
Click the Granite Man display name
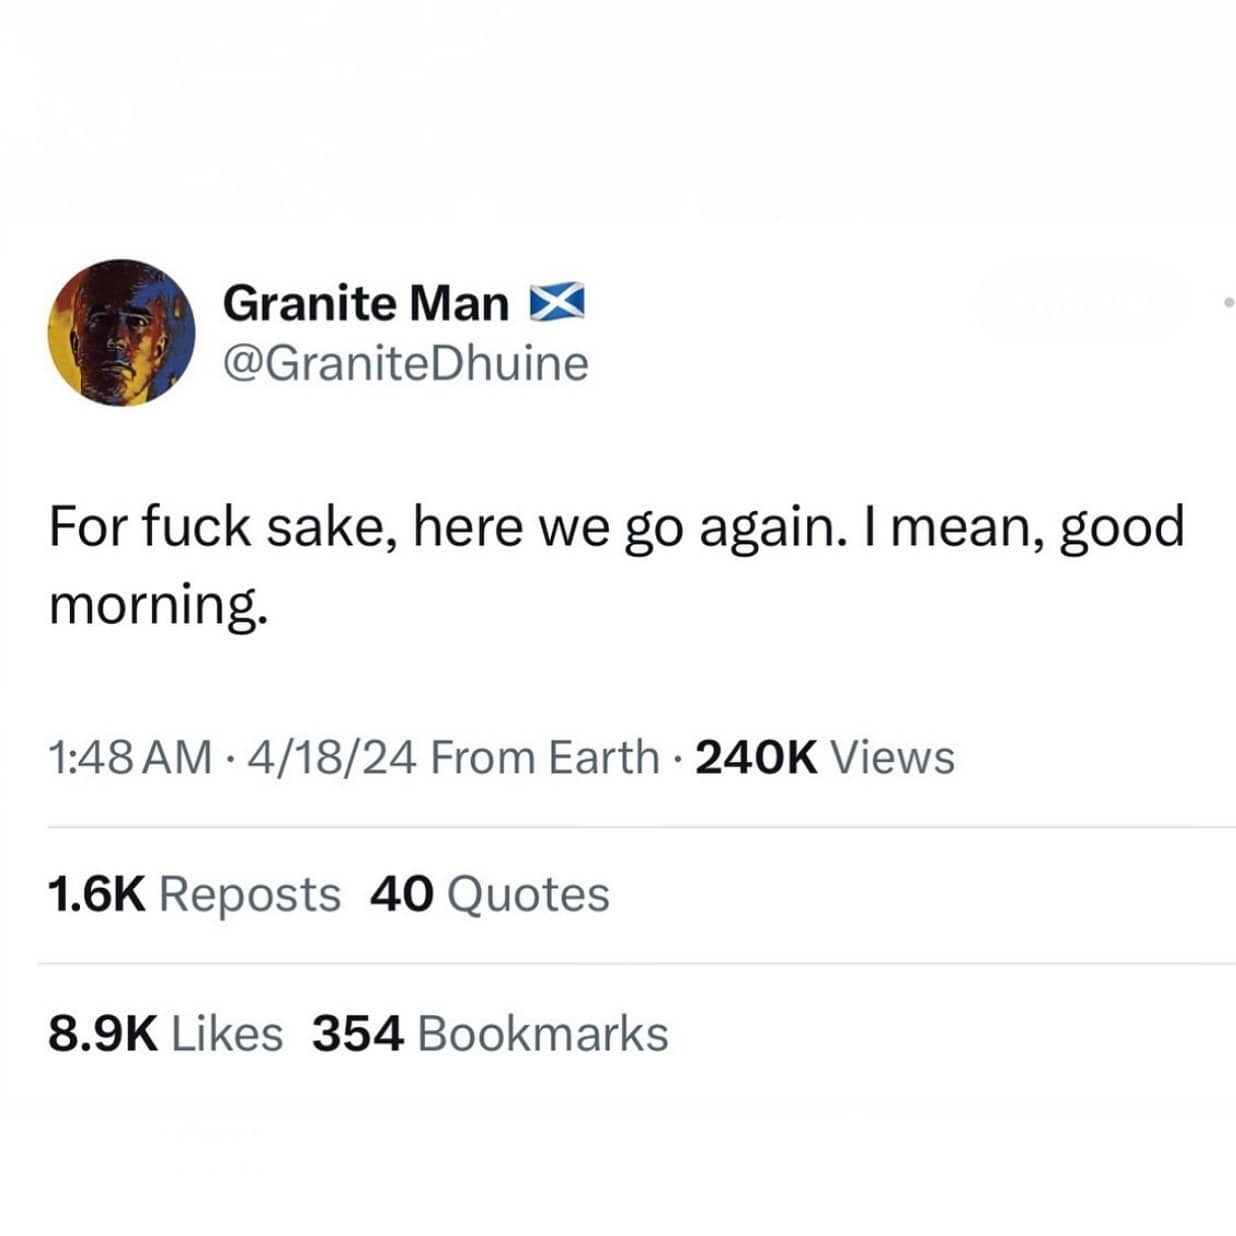(x=365, y=302)
